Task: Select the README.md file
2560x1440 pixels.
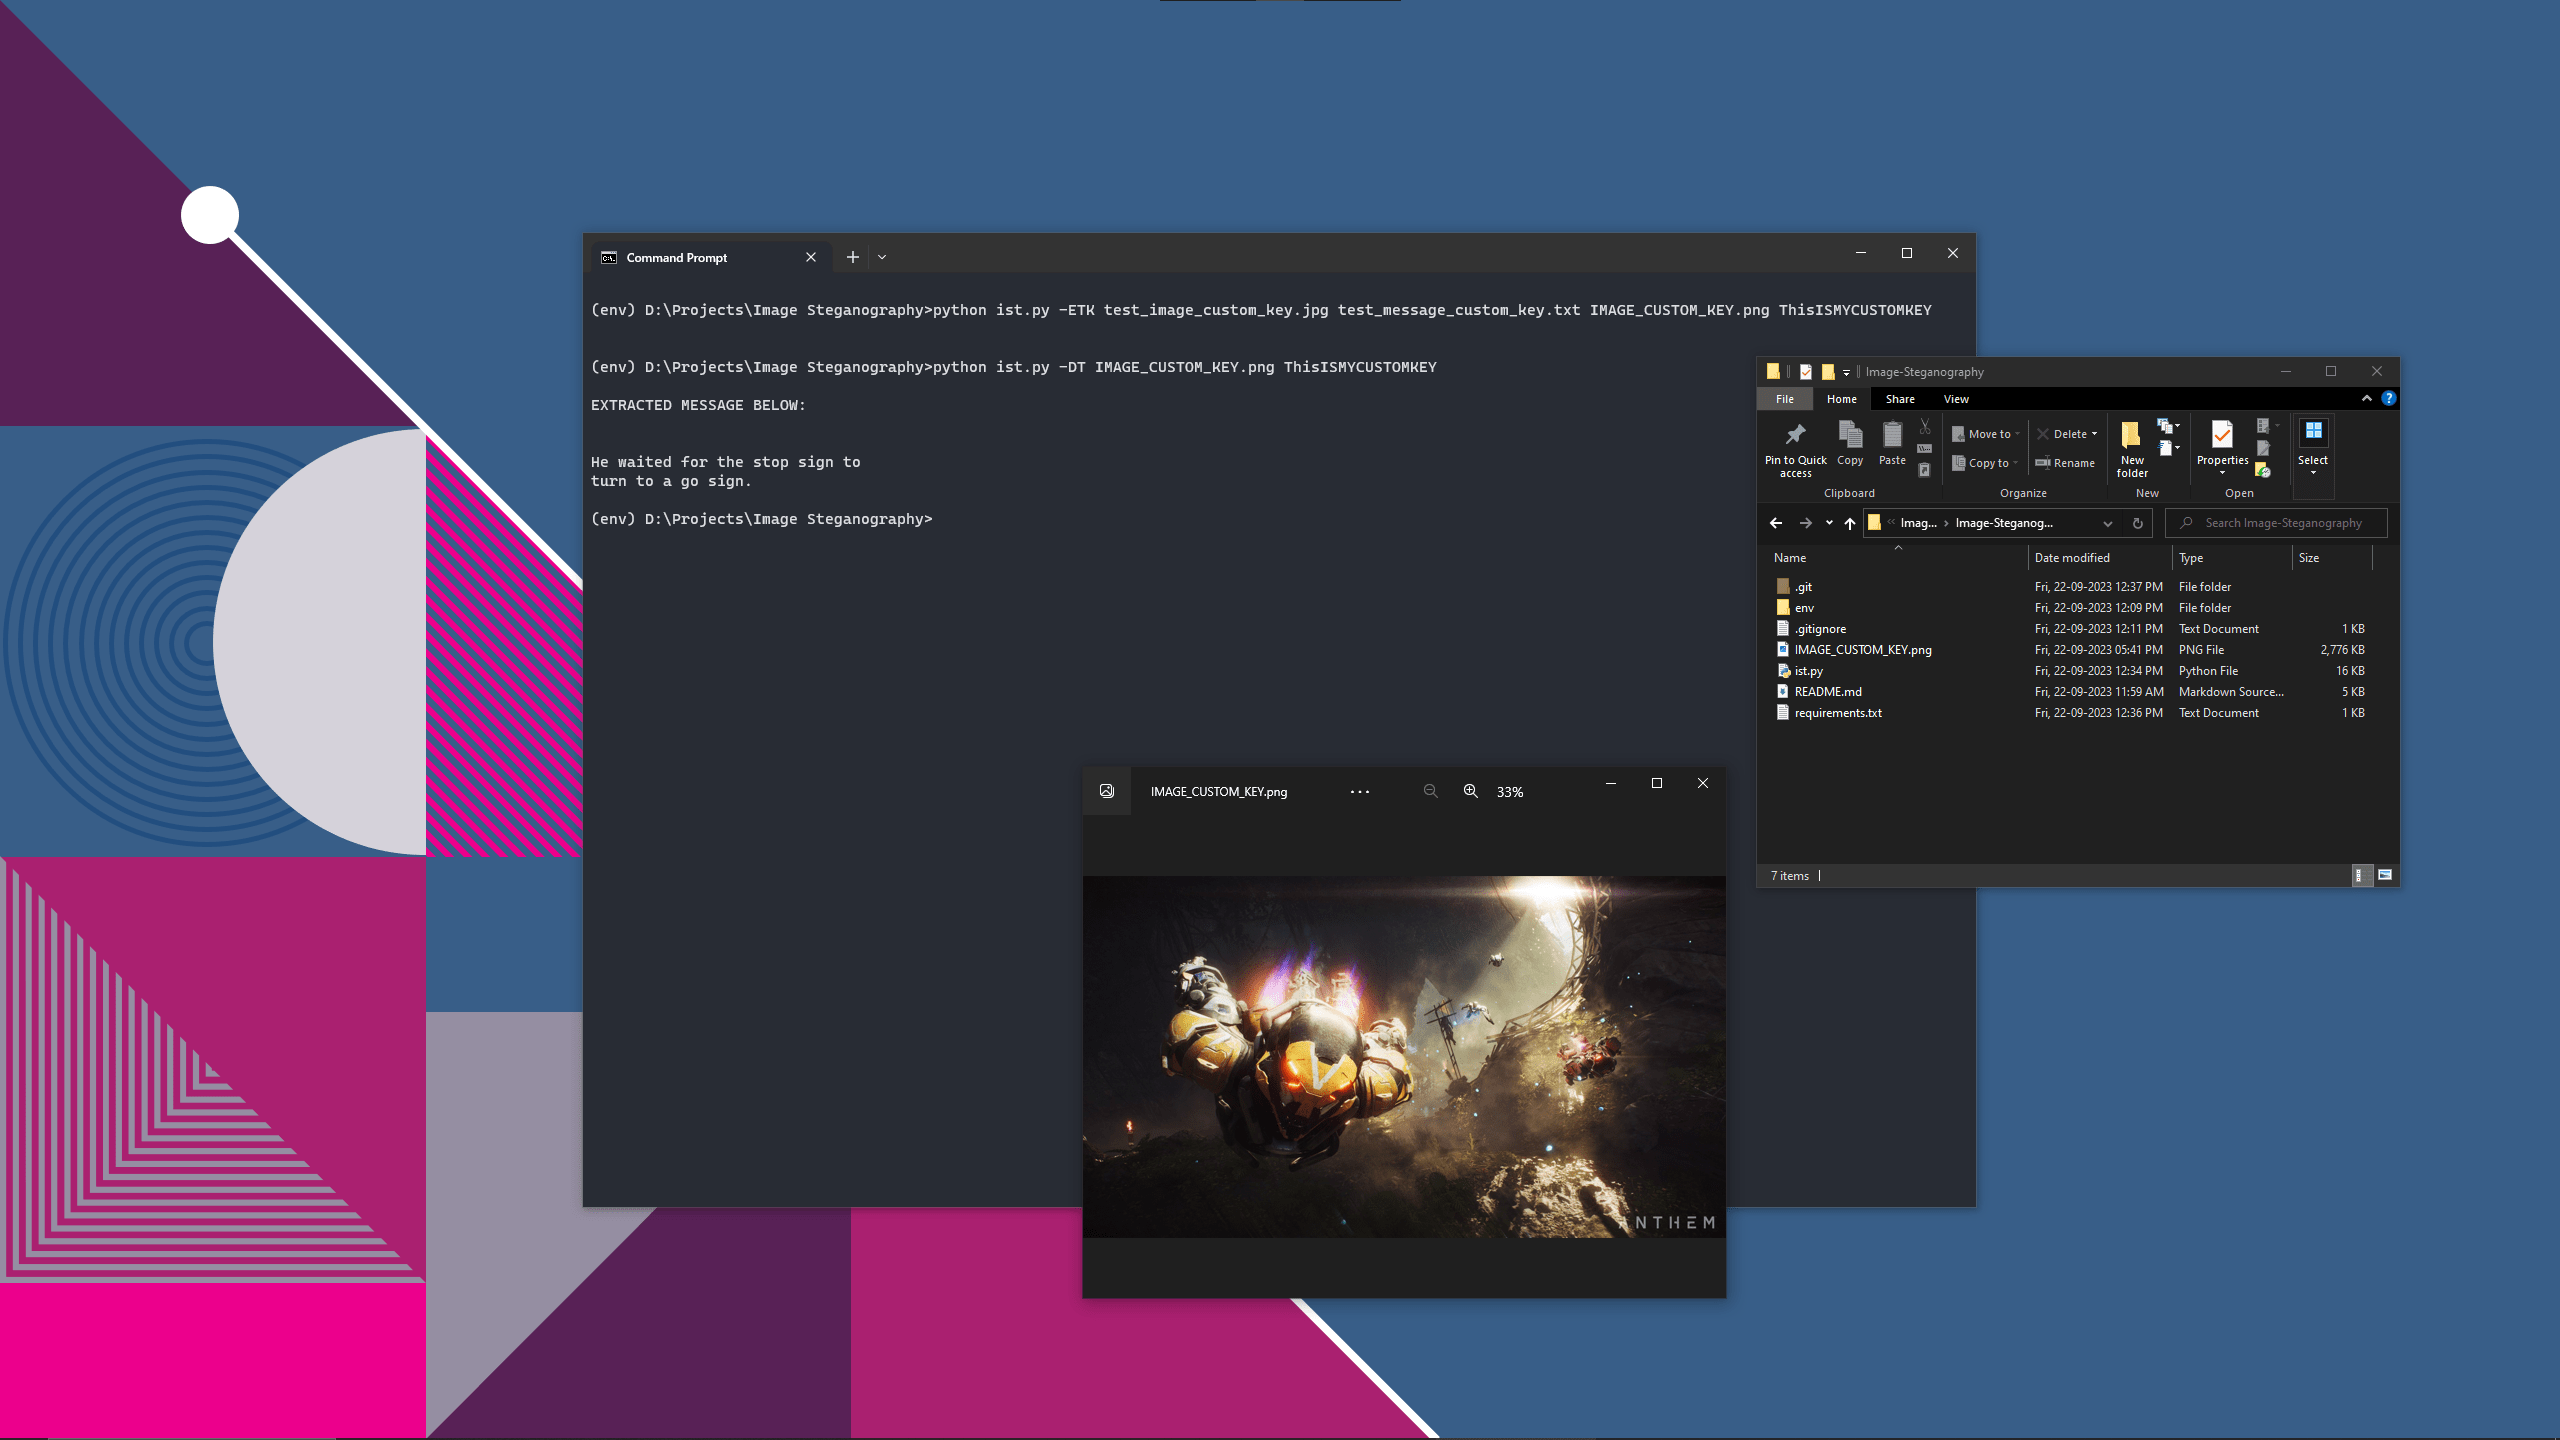Action: 2070,692
